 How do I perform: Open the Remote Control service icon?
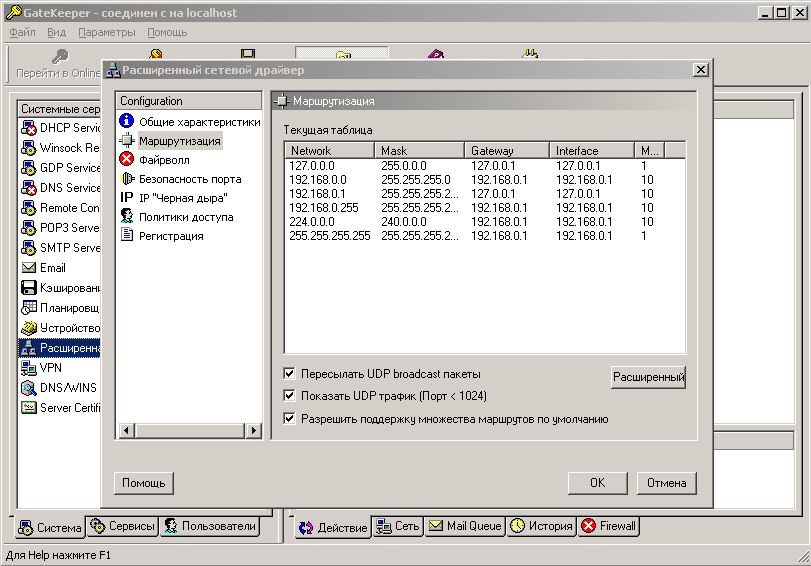pyautogui.click(x=28, y=208)
